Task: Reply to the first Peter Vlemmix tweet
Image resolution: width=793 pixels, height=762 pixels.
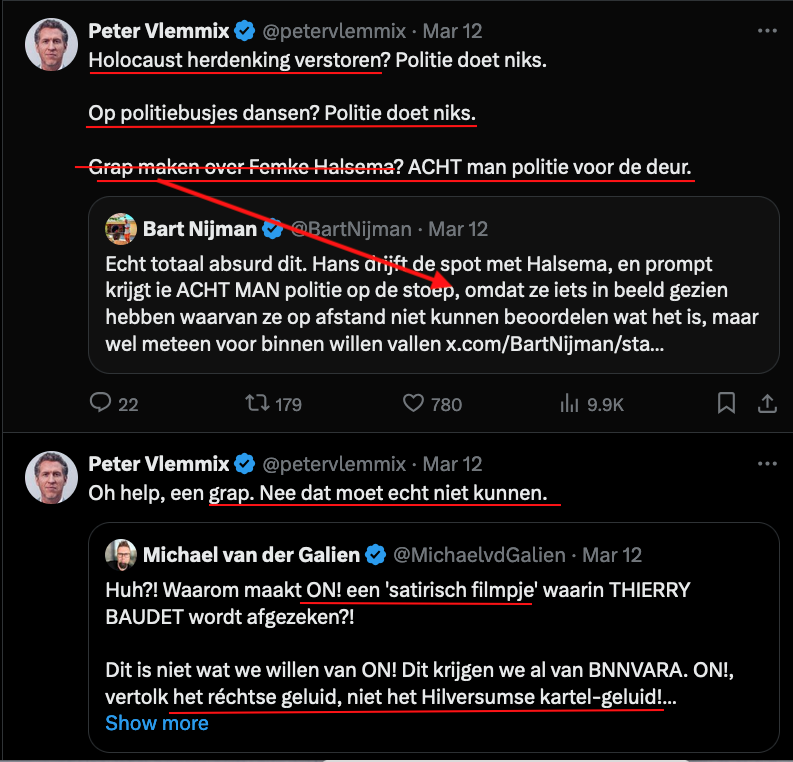Action: pyautogui.click(x=100, y=403)
